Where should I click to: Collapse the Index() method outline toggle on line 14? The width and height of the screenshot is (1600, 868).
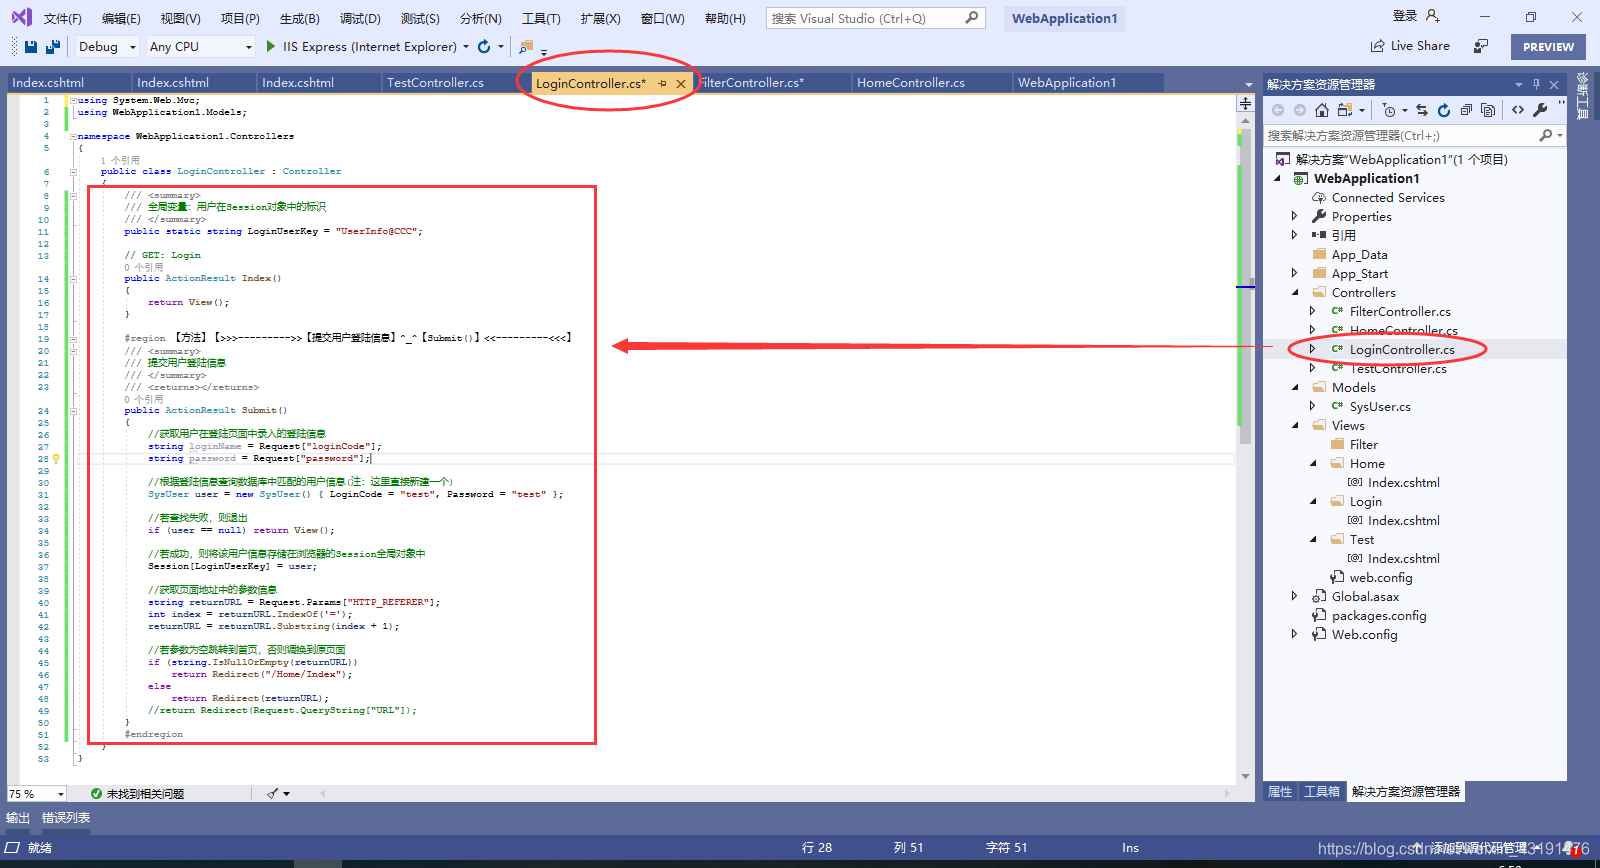click(73, 279)
